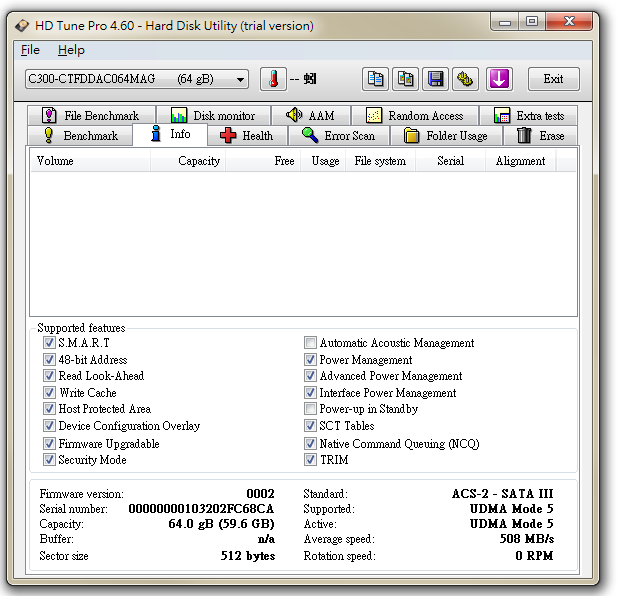Click the copy screenshot to clipboard icon
The image size is (619, 596).
(405, 79)
